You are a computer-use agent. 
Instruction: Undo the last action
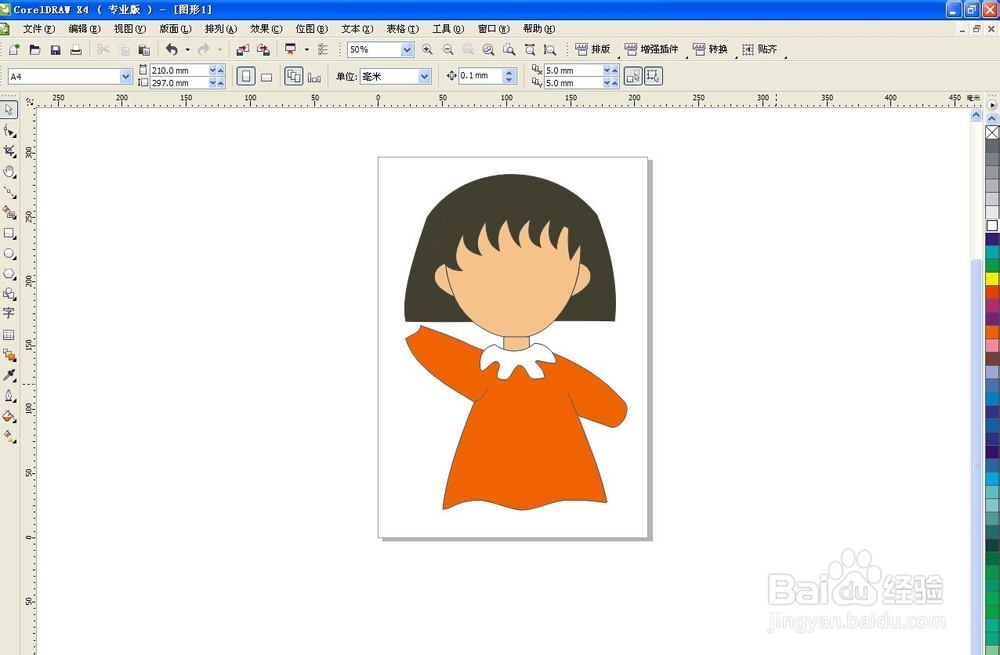click(172, 49)
